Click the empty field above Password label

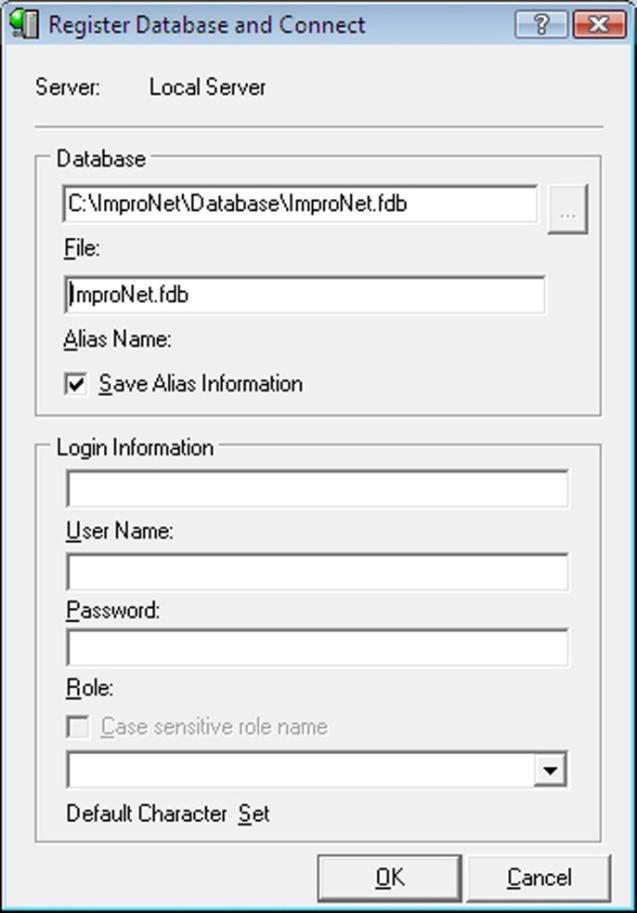pyautogui.click(x=317, y=572)
